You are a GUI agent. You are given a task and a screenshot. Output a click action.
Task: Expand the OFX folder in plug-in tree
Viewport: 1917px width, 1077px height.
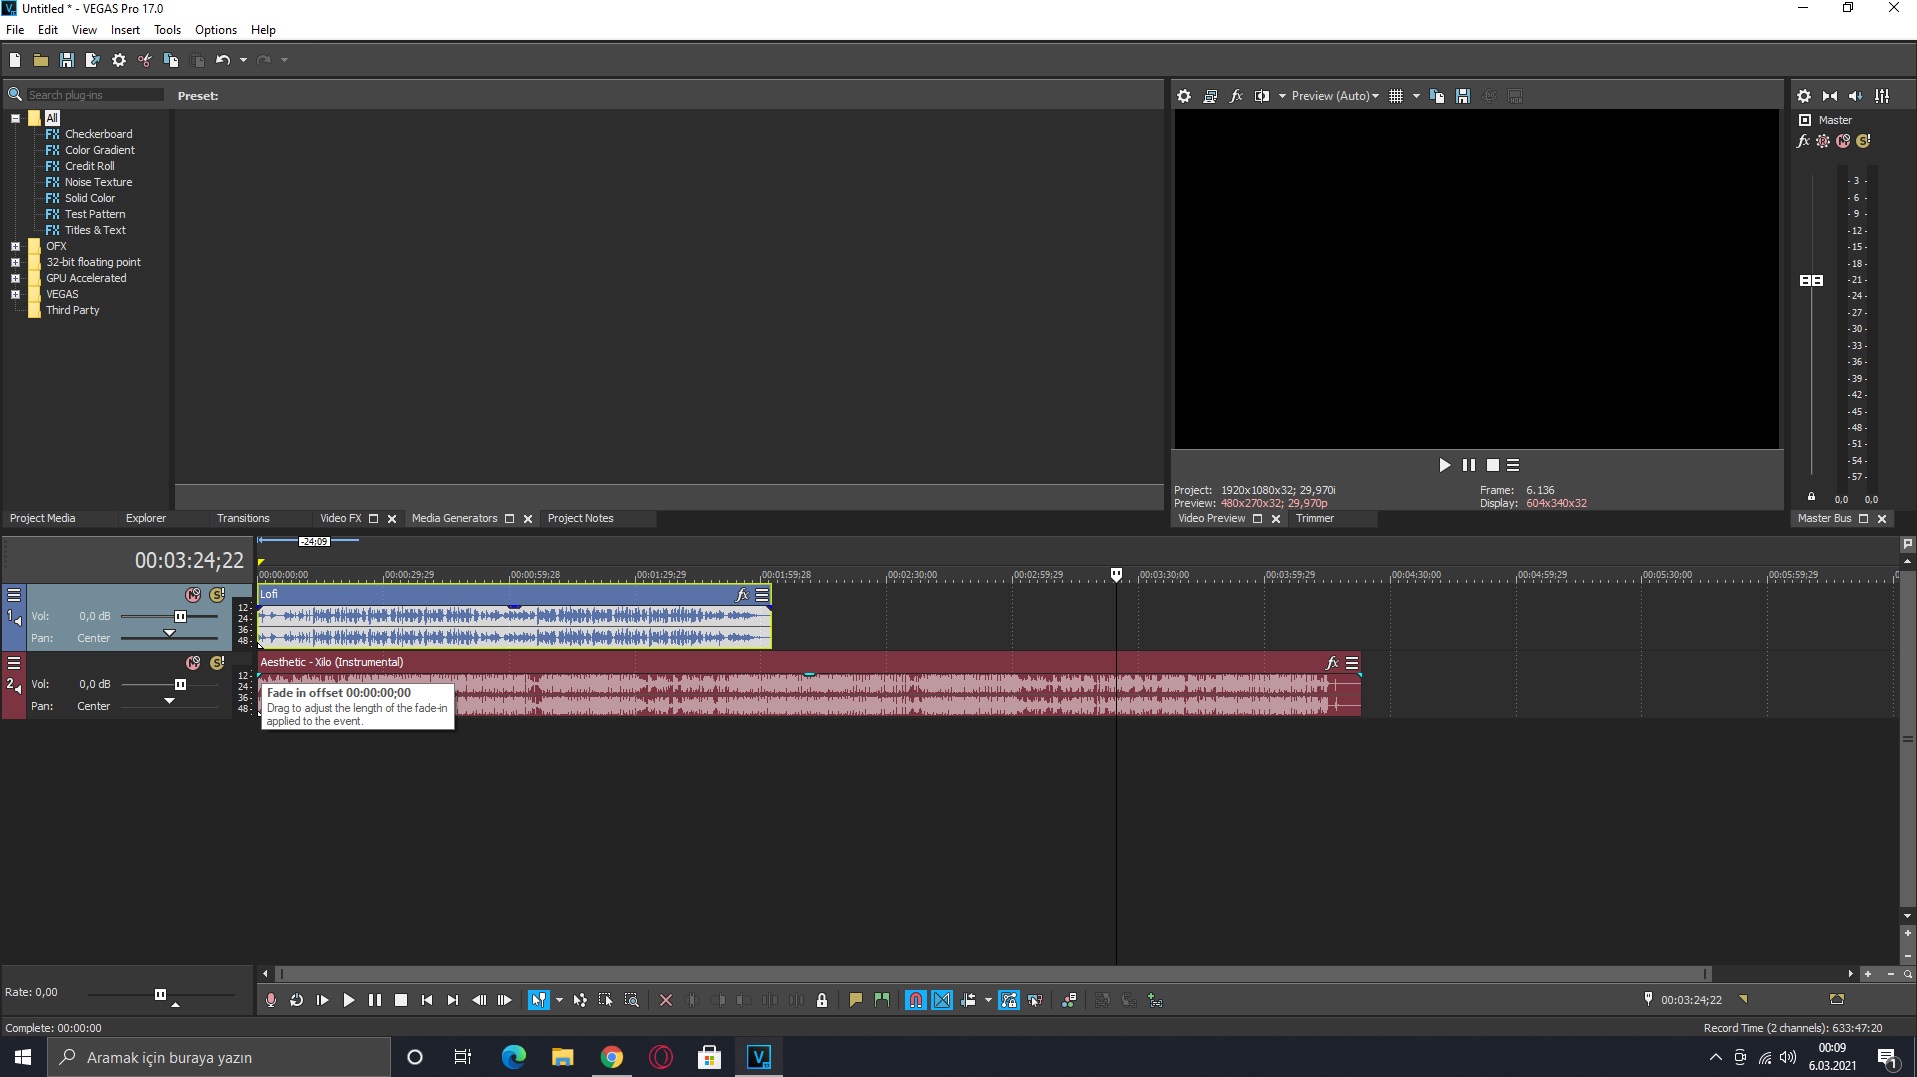pyautogui.click(x=15, y=246)
